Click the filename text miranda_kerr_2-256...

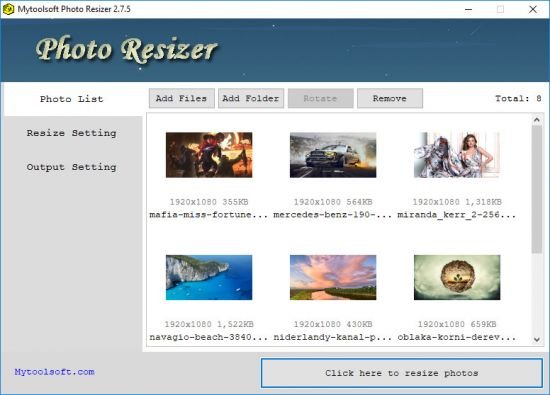(x=457, y=215)
